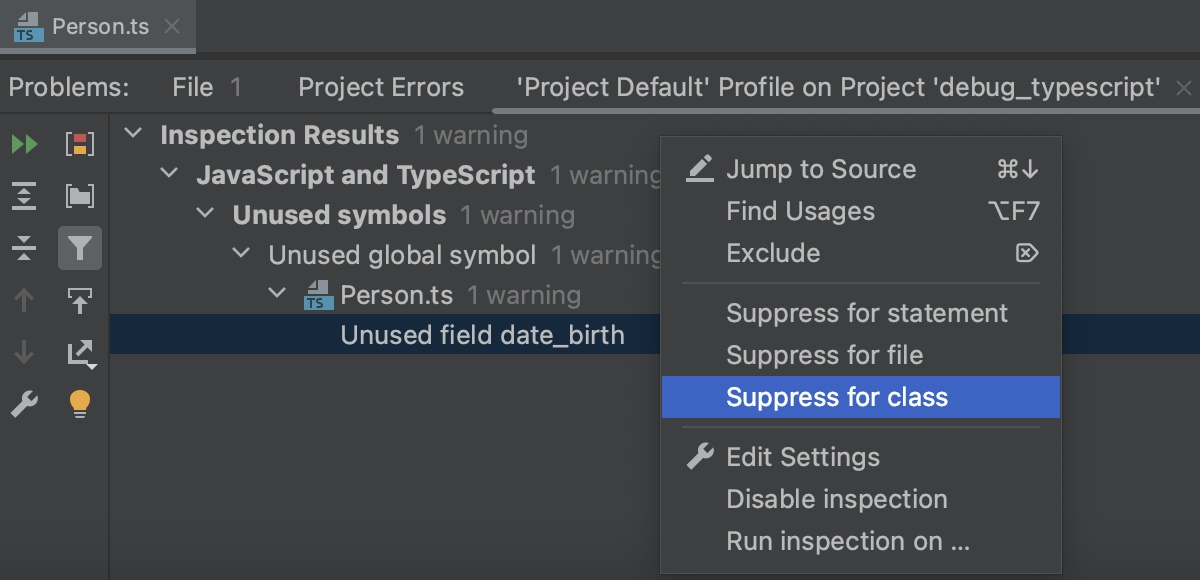
Task: Select Suppress for class in the menu
Action: (838, 397)
